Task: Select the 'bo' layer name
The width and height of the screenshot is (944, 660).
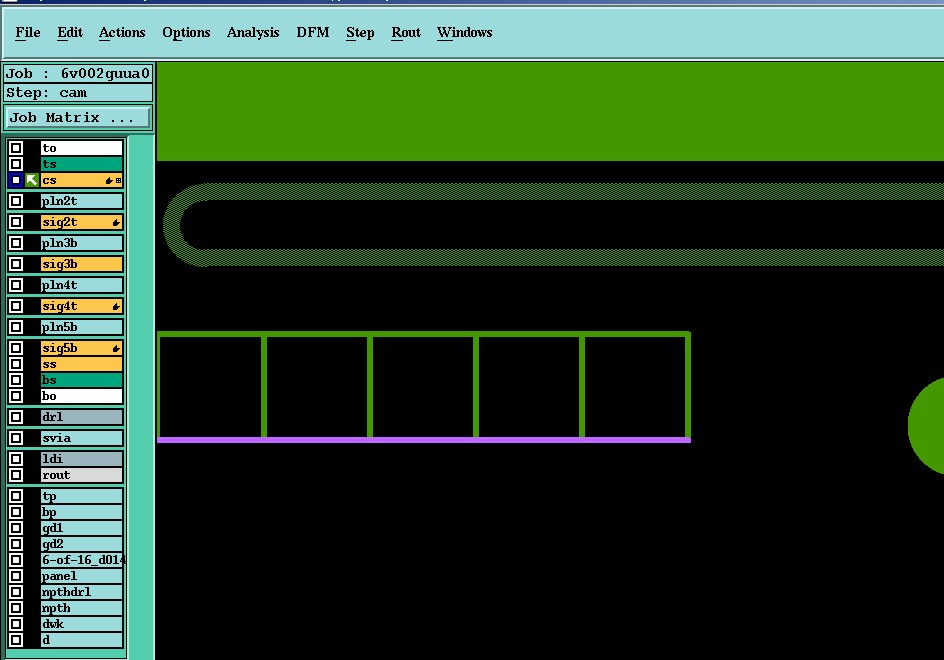Action: click(x=81, y=396)
